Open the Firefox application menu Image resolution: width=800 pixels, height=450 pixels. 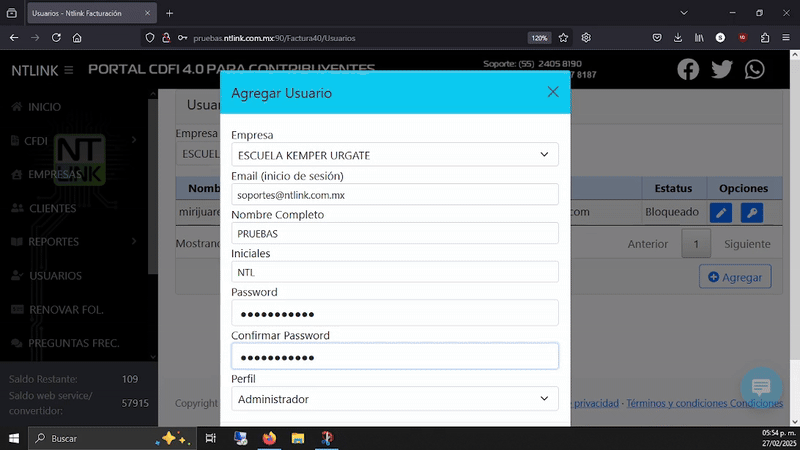[x=786, y=38]
